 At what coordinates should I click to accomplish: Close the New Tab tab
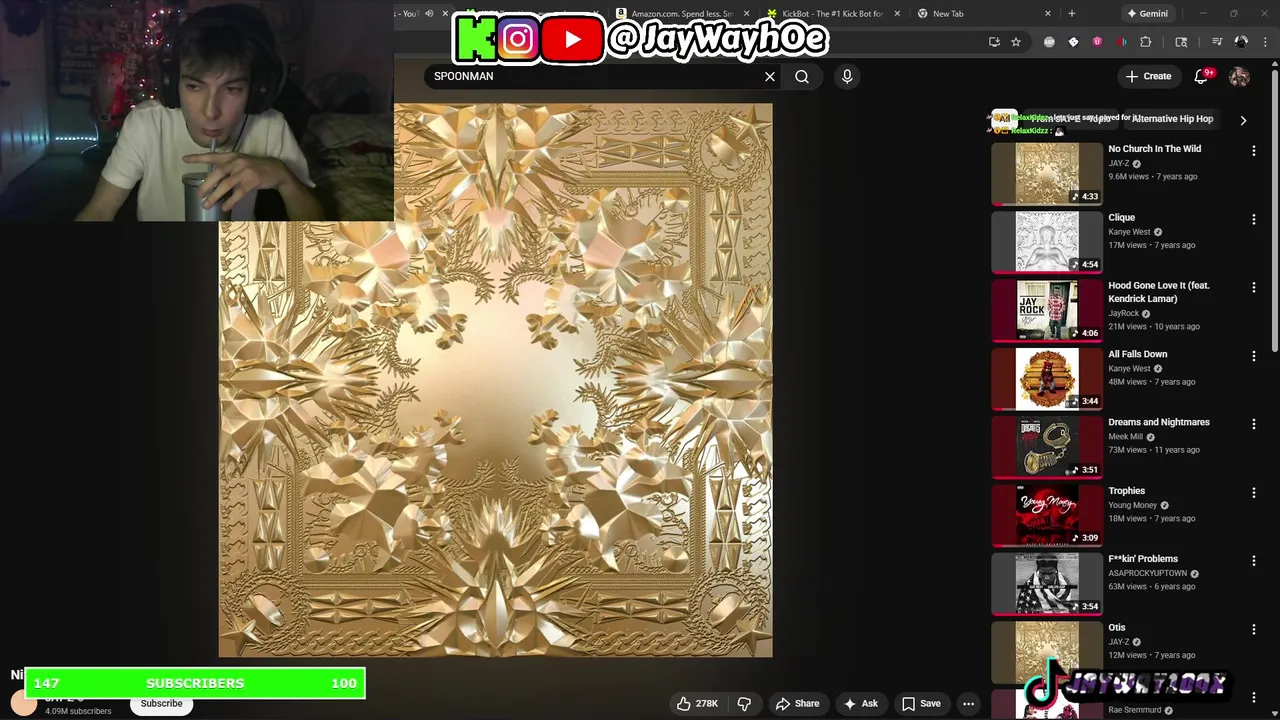pyautogui.click(x=1048, y=13)
